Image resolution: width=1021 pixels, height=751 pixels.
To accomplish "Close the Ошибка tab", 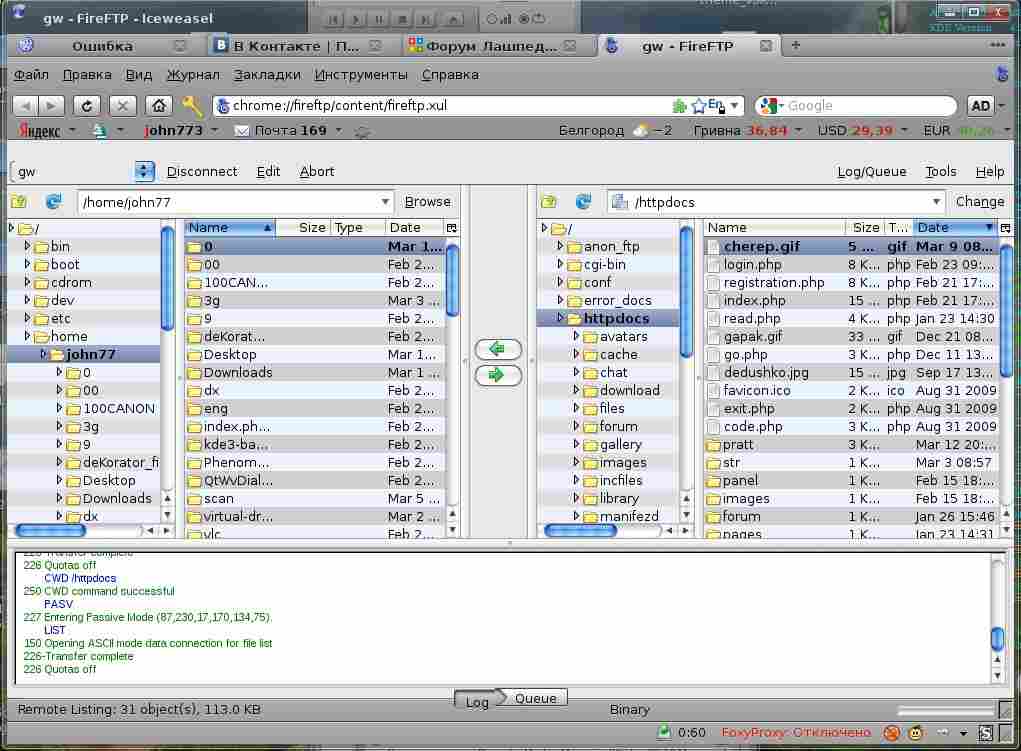I will pyautogui.click(x=180, y=46).
